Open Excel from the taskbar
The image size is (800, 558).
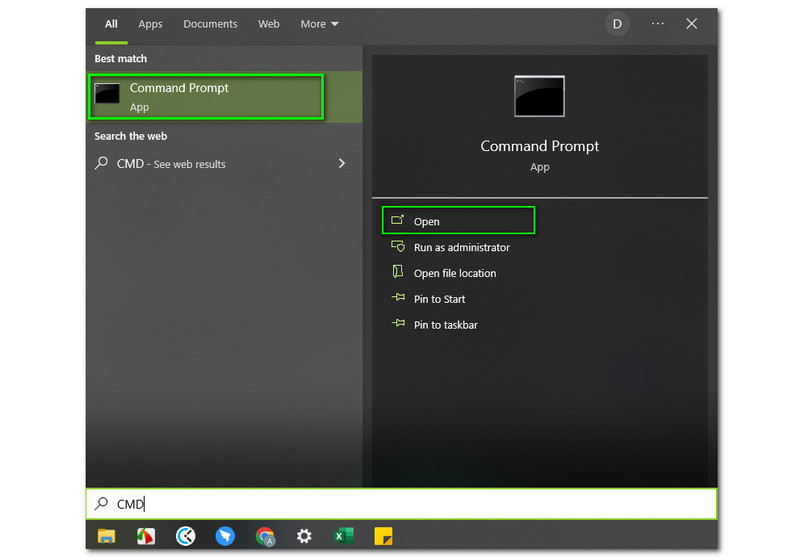click(343, 537)
